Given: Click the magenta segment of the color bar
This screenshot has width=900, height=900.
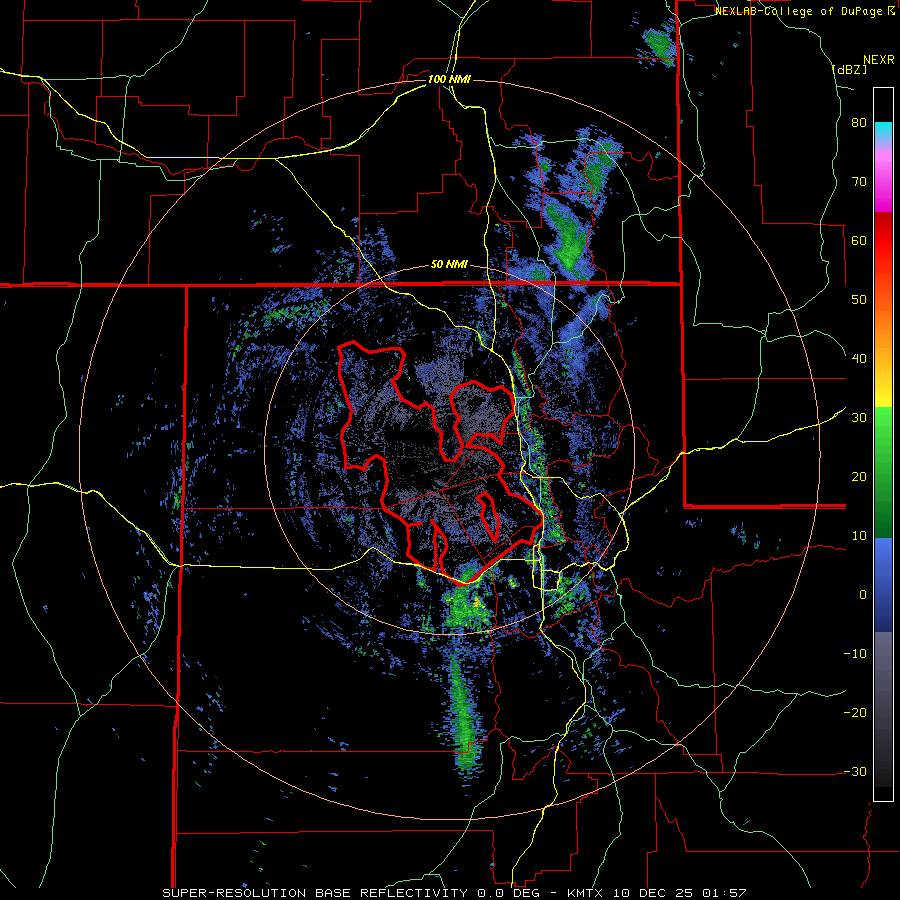Looking at the screenshot, I should tap(883, 181).
